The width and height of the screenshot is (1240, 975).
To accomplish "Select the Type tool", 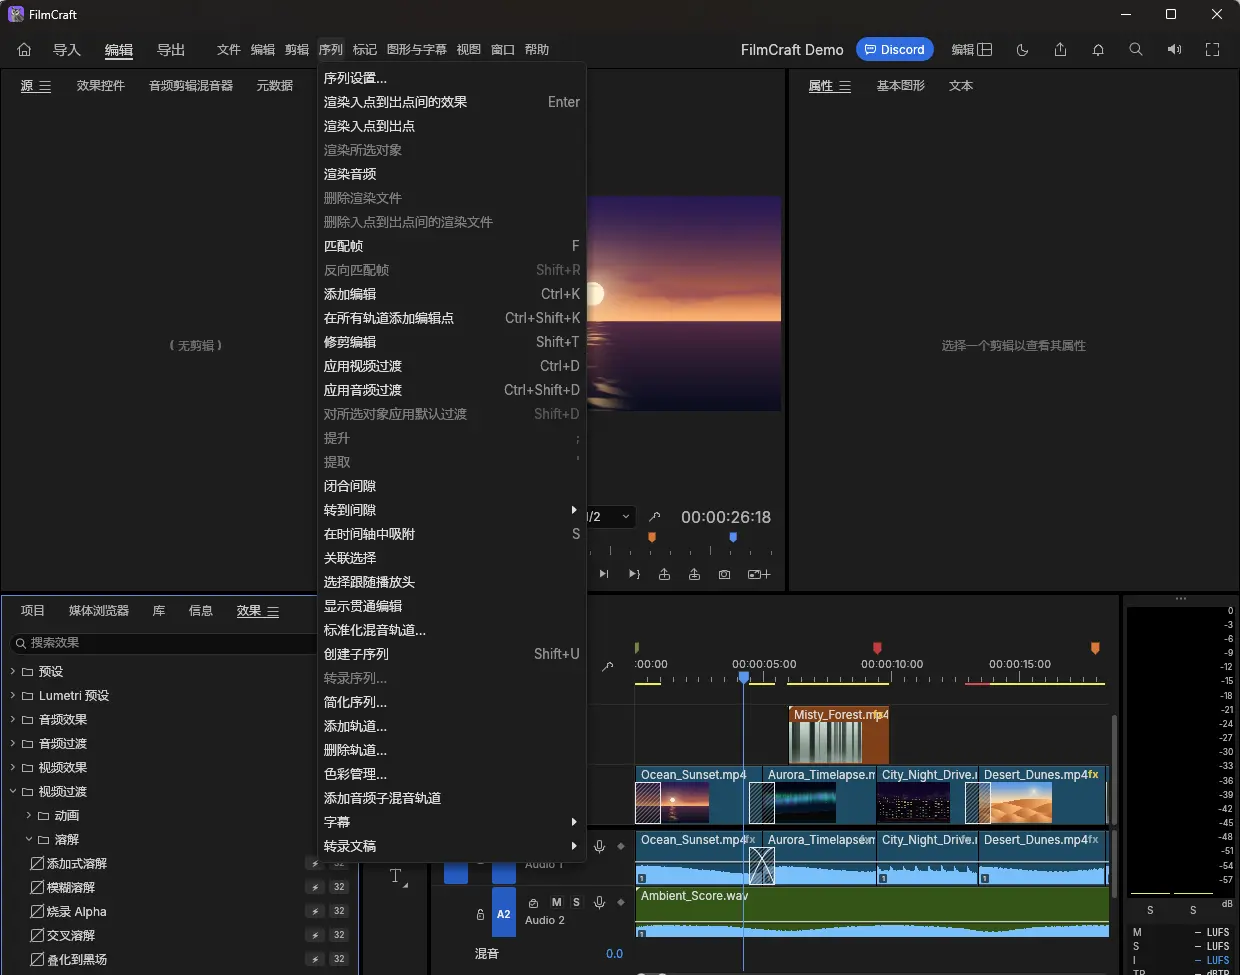I will (x=396, y=877).
